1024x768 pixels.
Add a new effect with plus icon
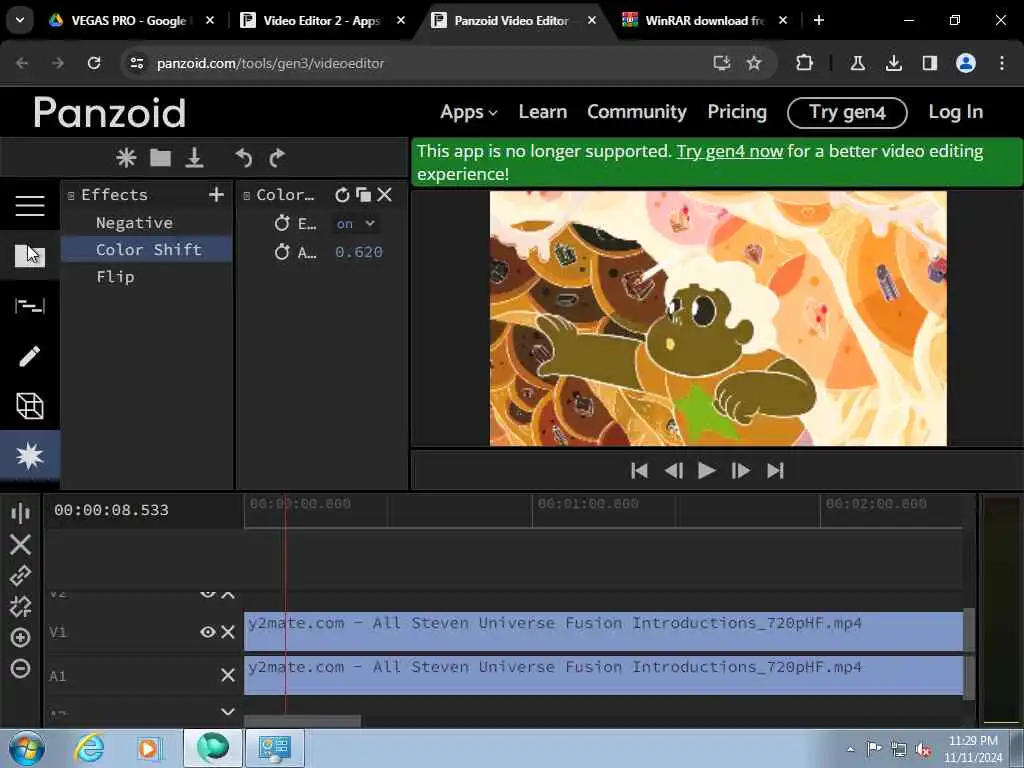click(x=216, y=195)
